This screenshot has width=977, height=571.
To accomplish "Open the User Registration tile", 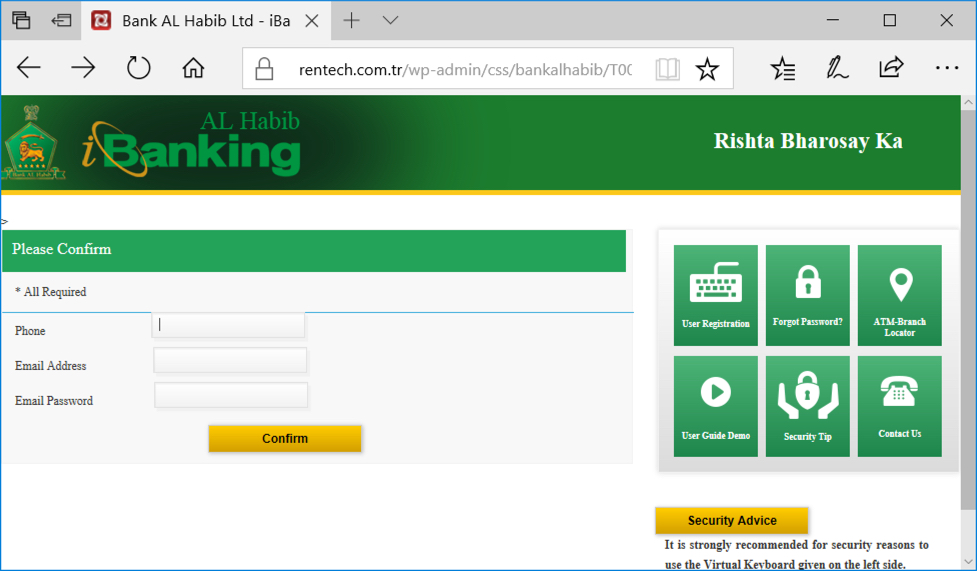I will click(x=715, y=295).
